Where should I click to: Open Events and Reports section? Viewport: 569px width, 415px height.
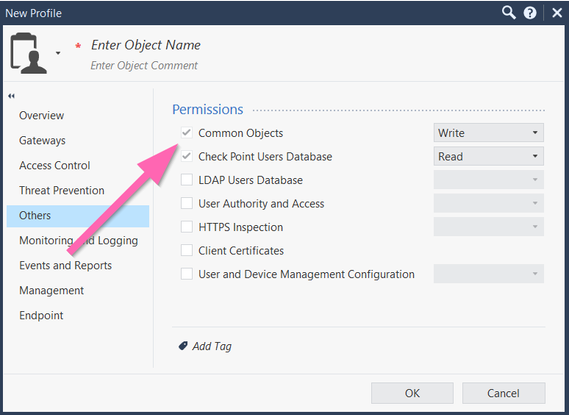point(65,266)
